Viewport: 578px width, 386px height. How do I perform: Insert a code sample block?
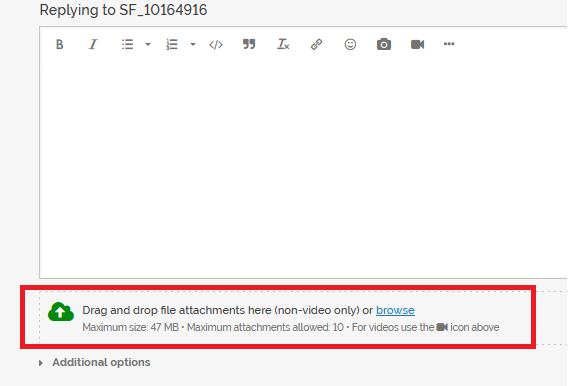(x=216, y=45)
